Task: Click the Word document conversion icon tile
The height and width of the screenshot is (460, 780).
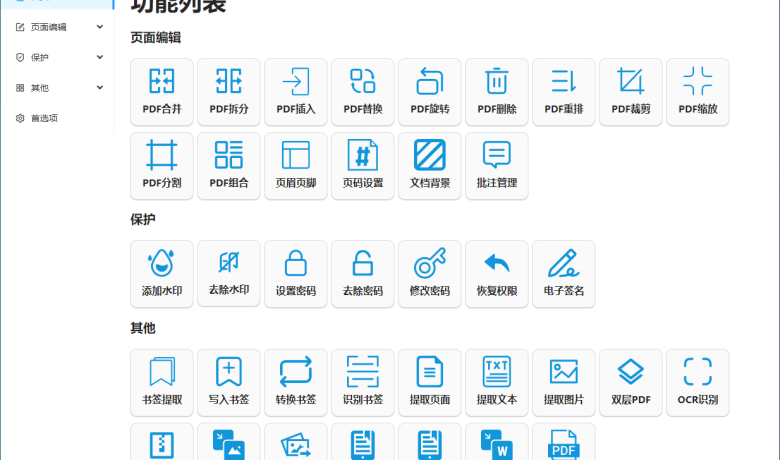Action: click(x=496, y=442)
